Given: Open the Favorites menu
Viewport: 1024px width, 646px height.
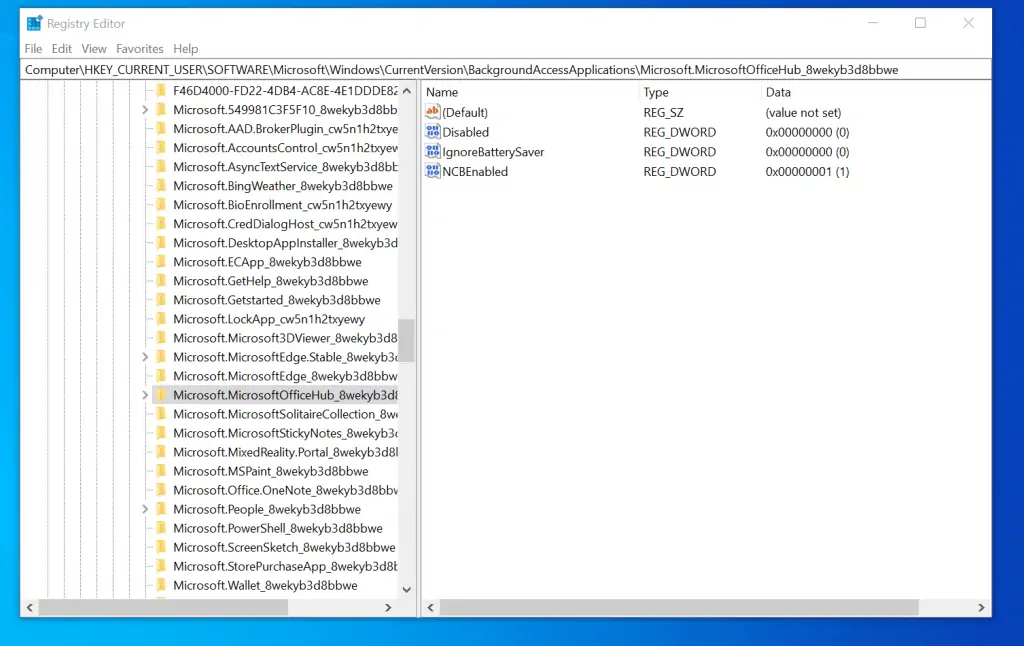Looking at the screenshot, I should coord(139,48).
